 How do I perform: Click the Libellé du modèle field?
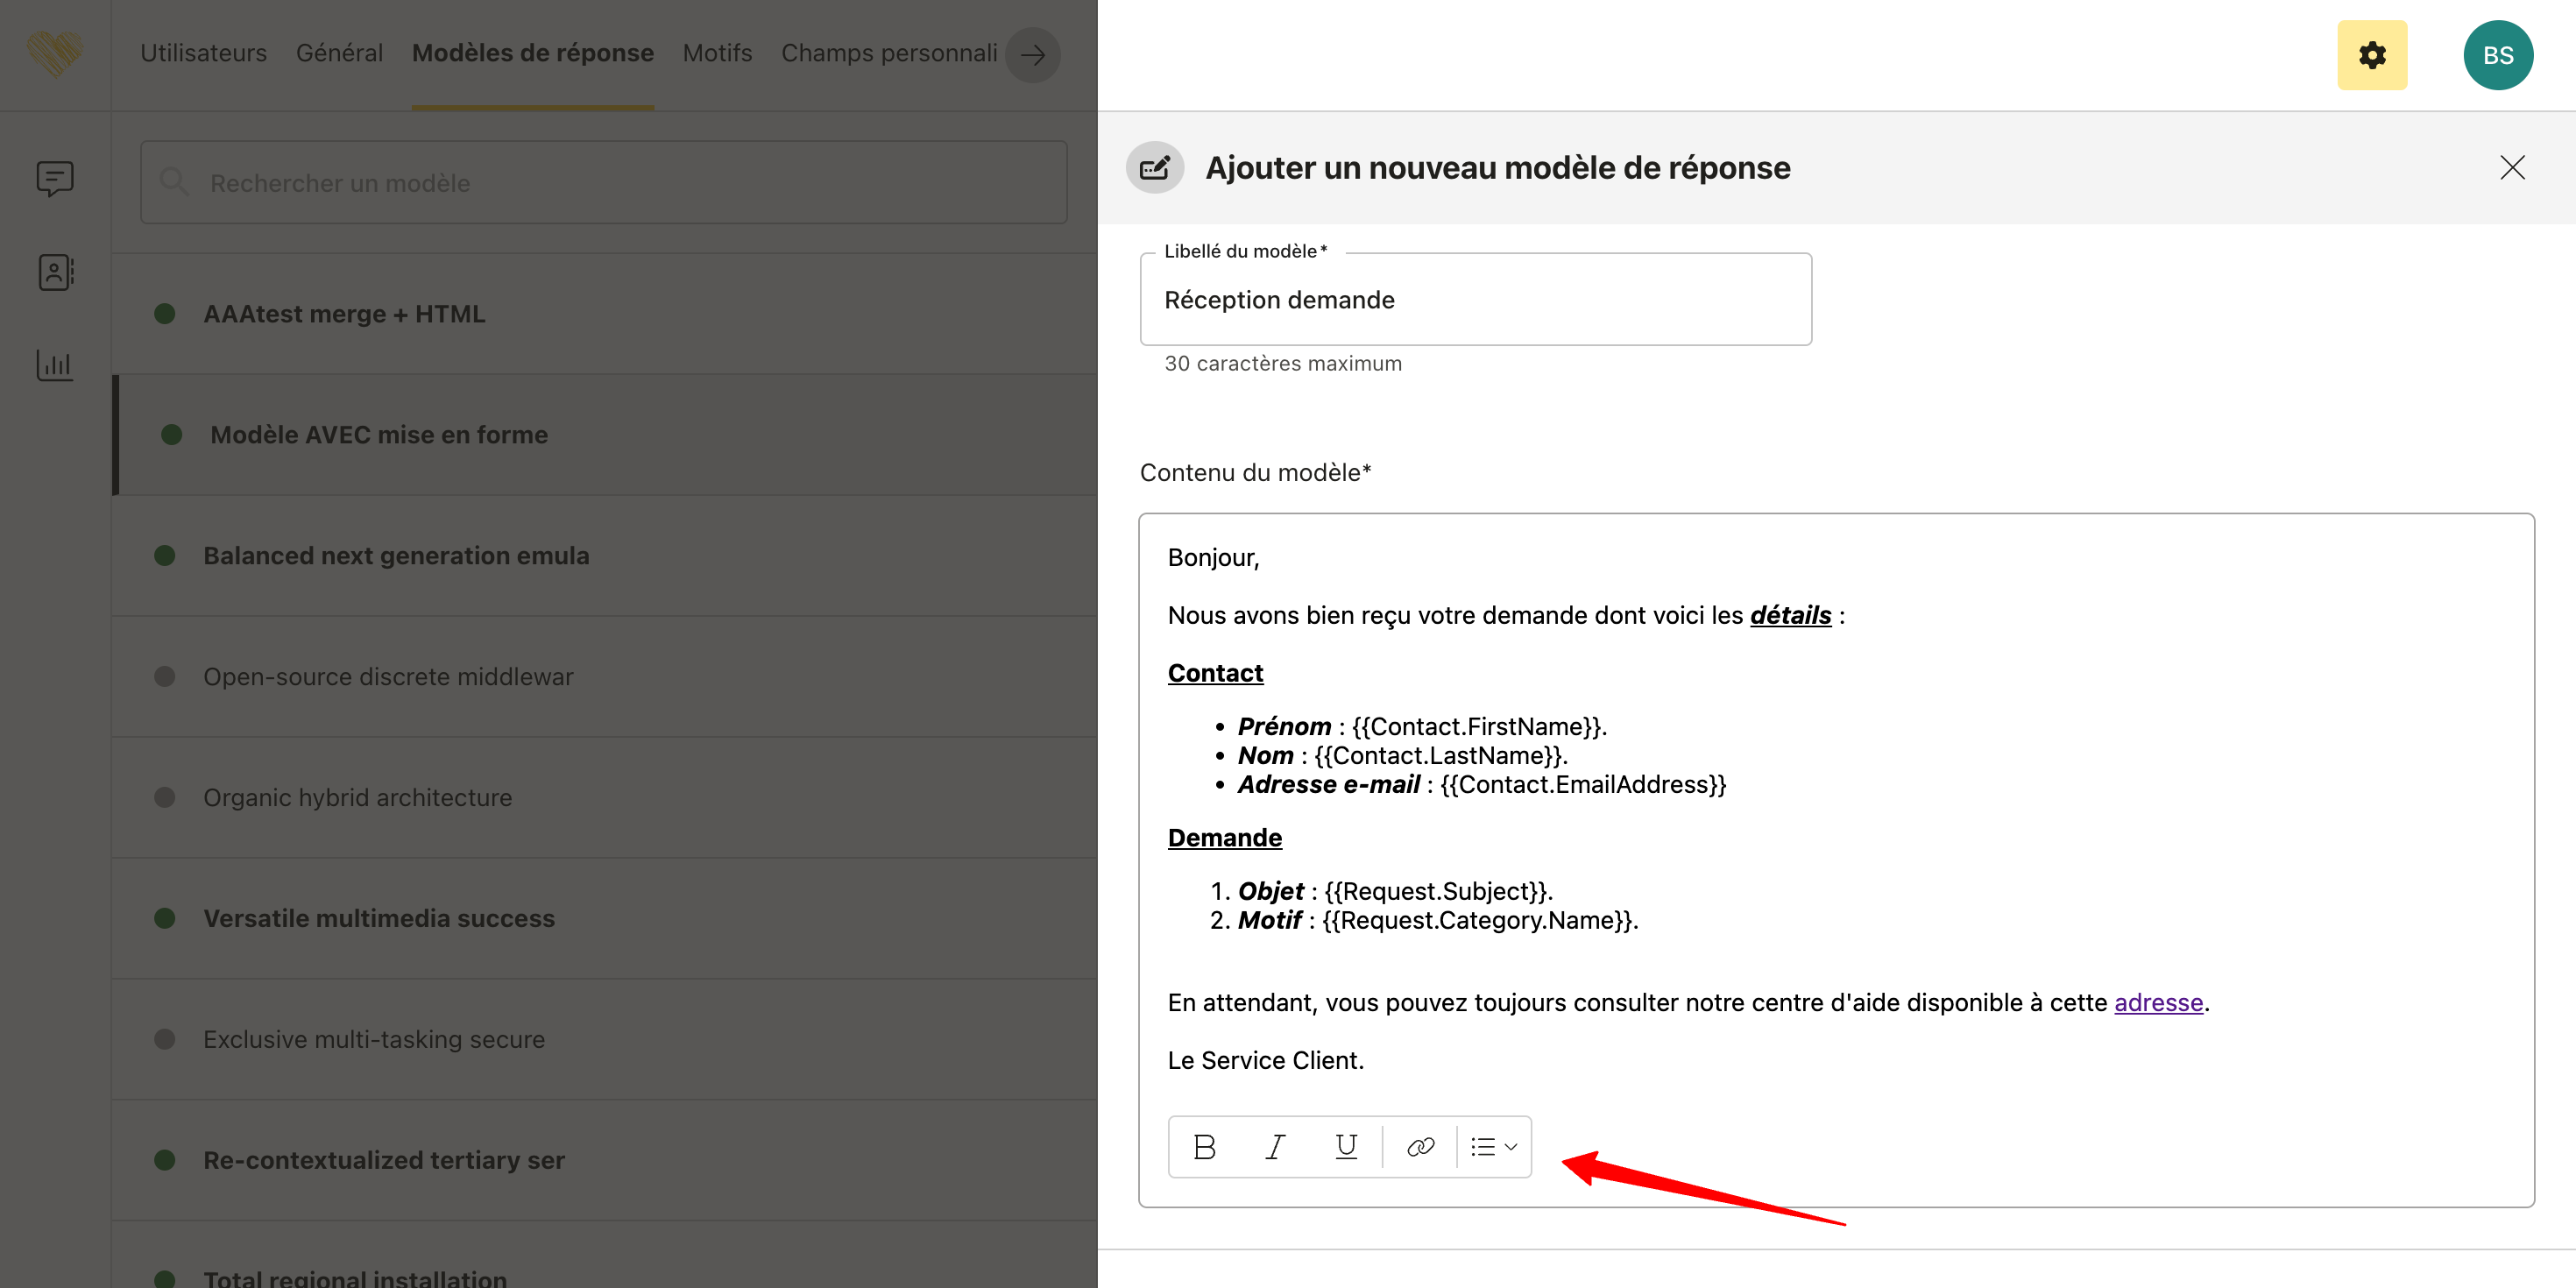(1475, 300)
